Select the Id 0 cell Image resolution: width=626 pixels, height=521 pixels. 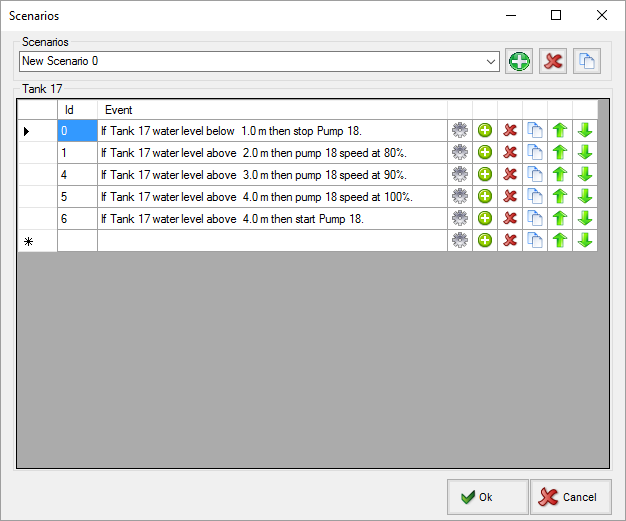pyautogui.click(x=77, y=131)
